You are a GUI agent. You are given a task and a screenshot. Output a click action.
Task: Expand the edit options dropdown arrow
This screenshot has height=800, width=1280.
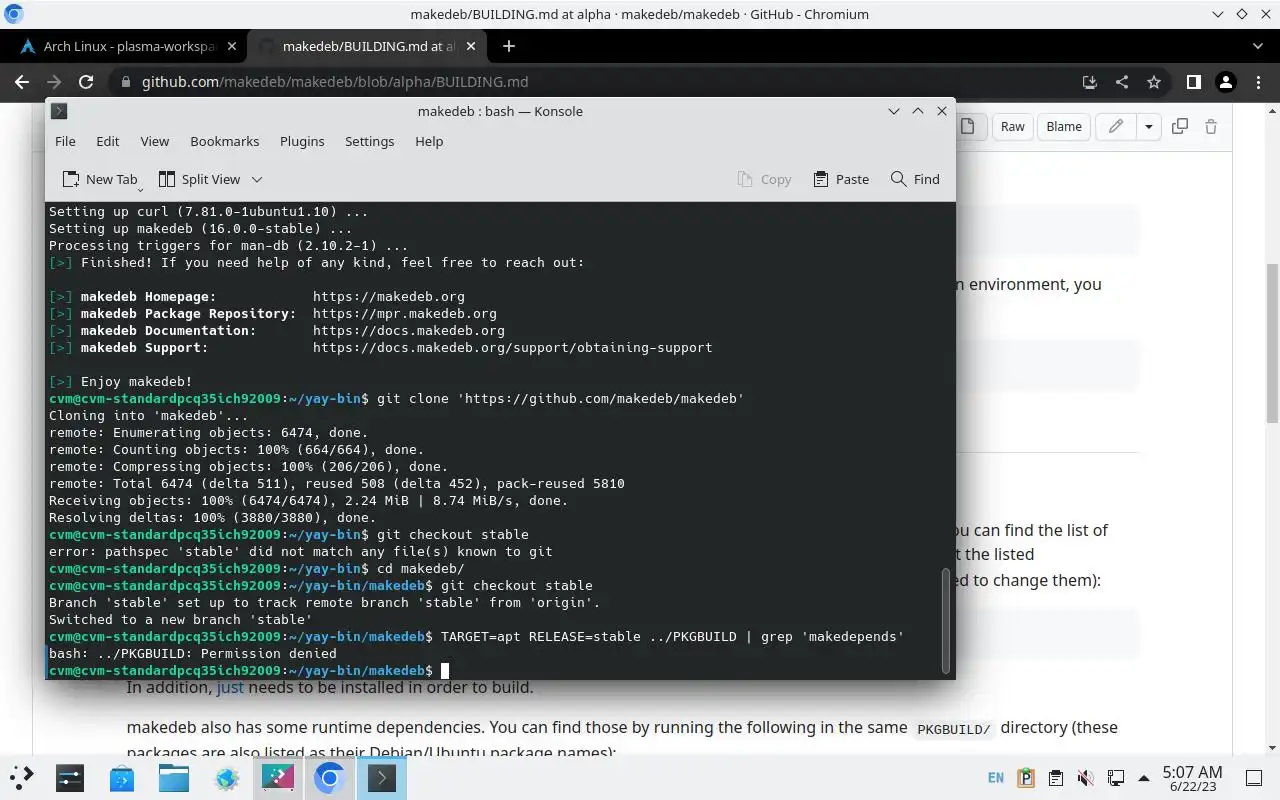tap(1148, 126)
